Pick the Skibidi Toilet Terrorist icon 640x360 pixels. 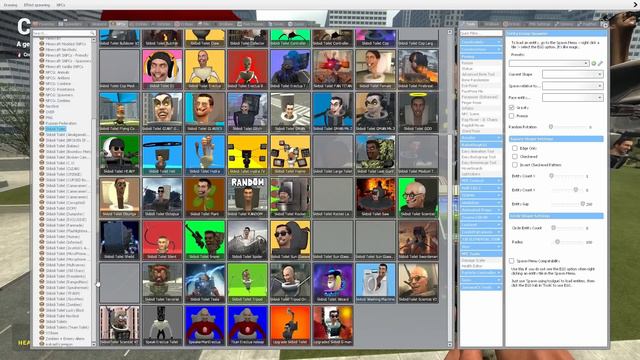click(x=162, y=283)
